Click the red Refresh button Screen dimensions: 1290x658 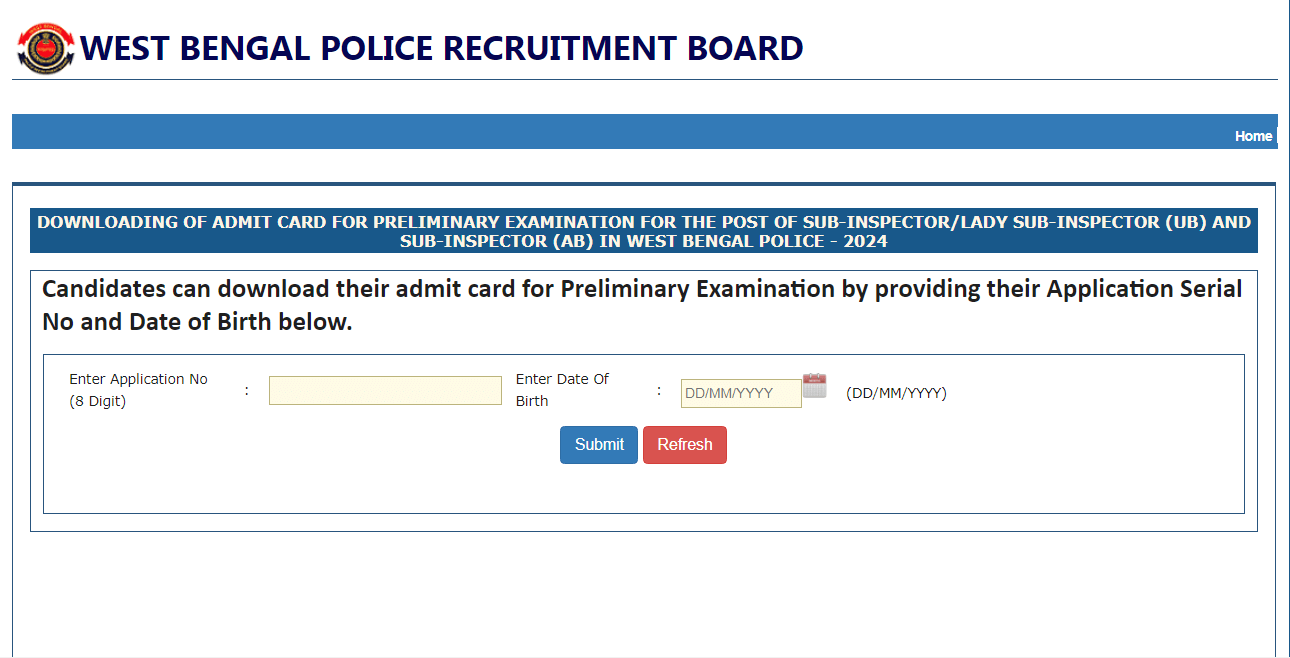click(x=684, y=445)
